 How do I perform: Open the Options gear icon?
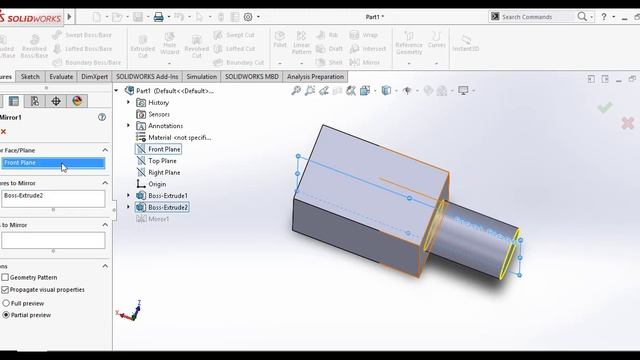pyautogui.click(x=248, y=17)
